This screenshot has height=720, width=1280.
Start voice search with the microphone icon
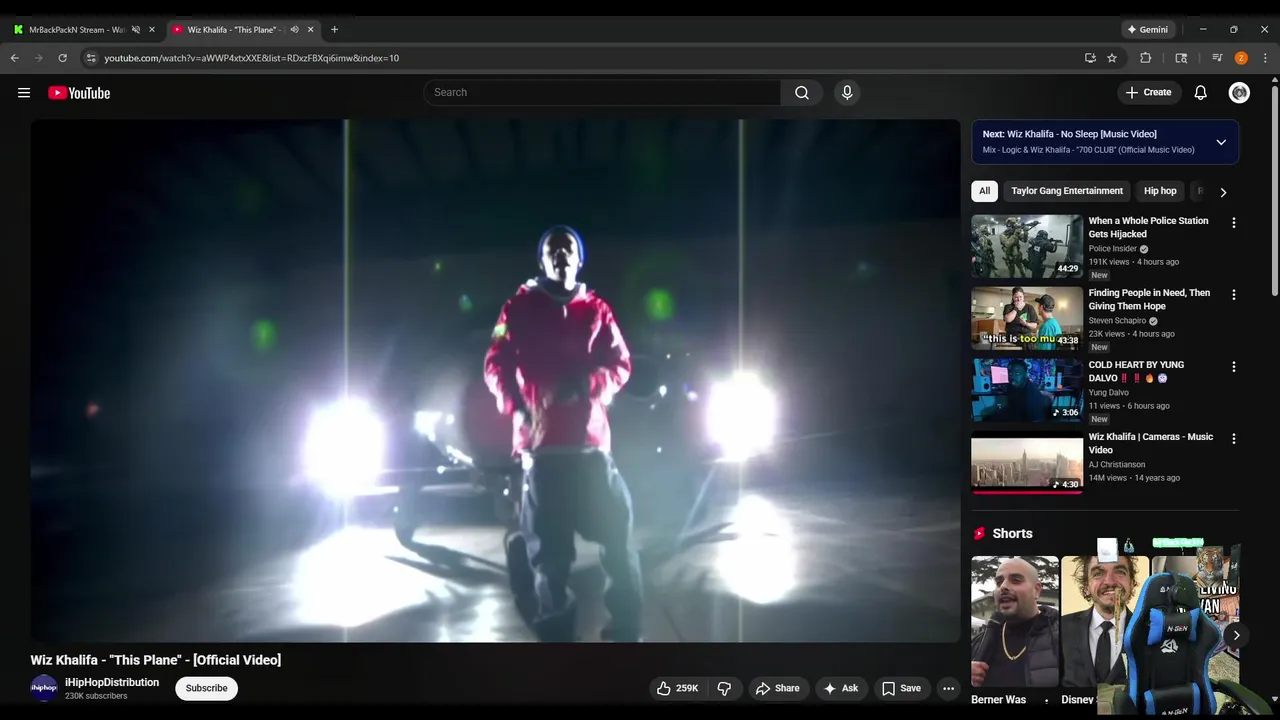point(847,93)
